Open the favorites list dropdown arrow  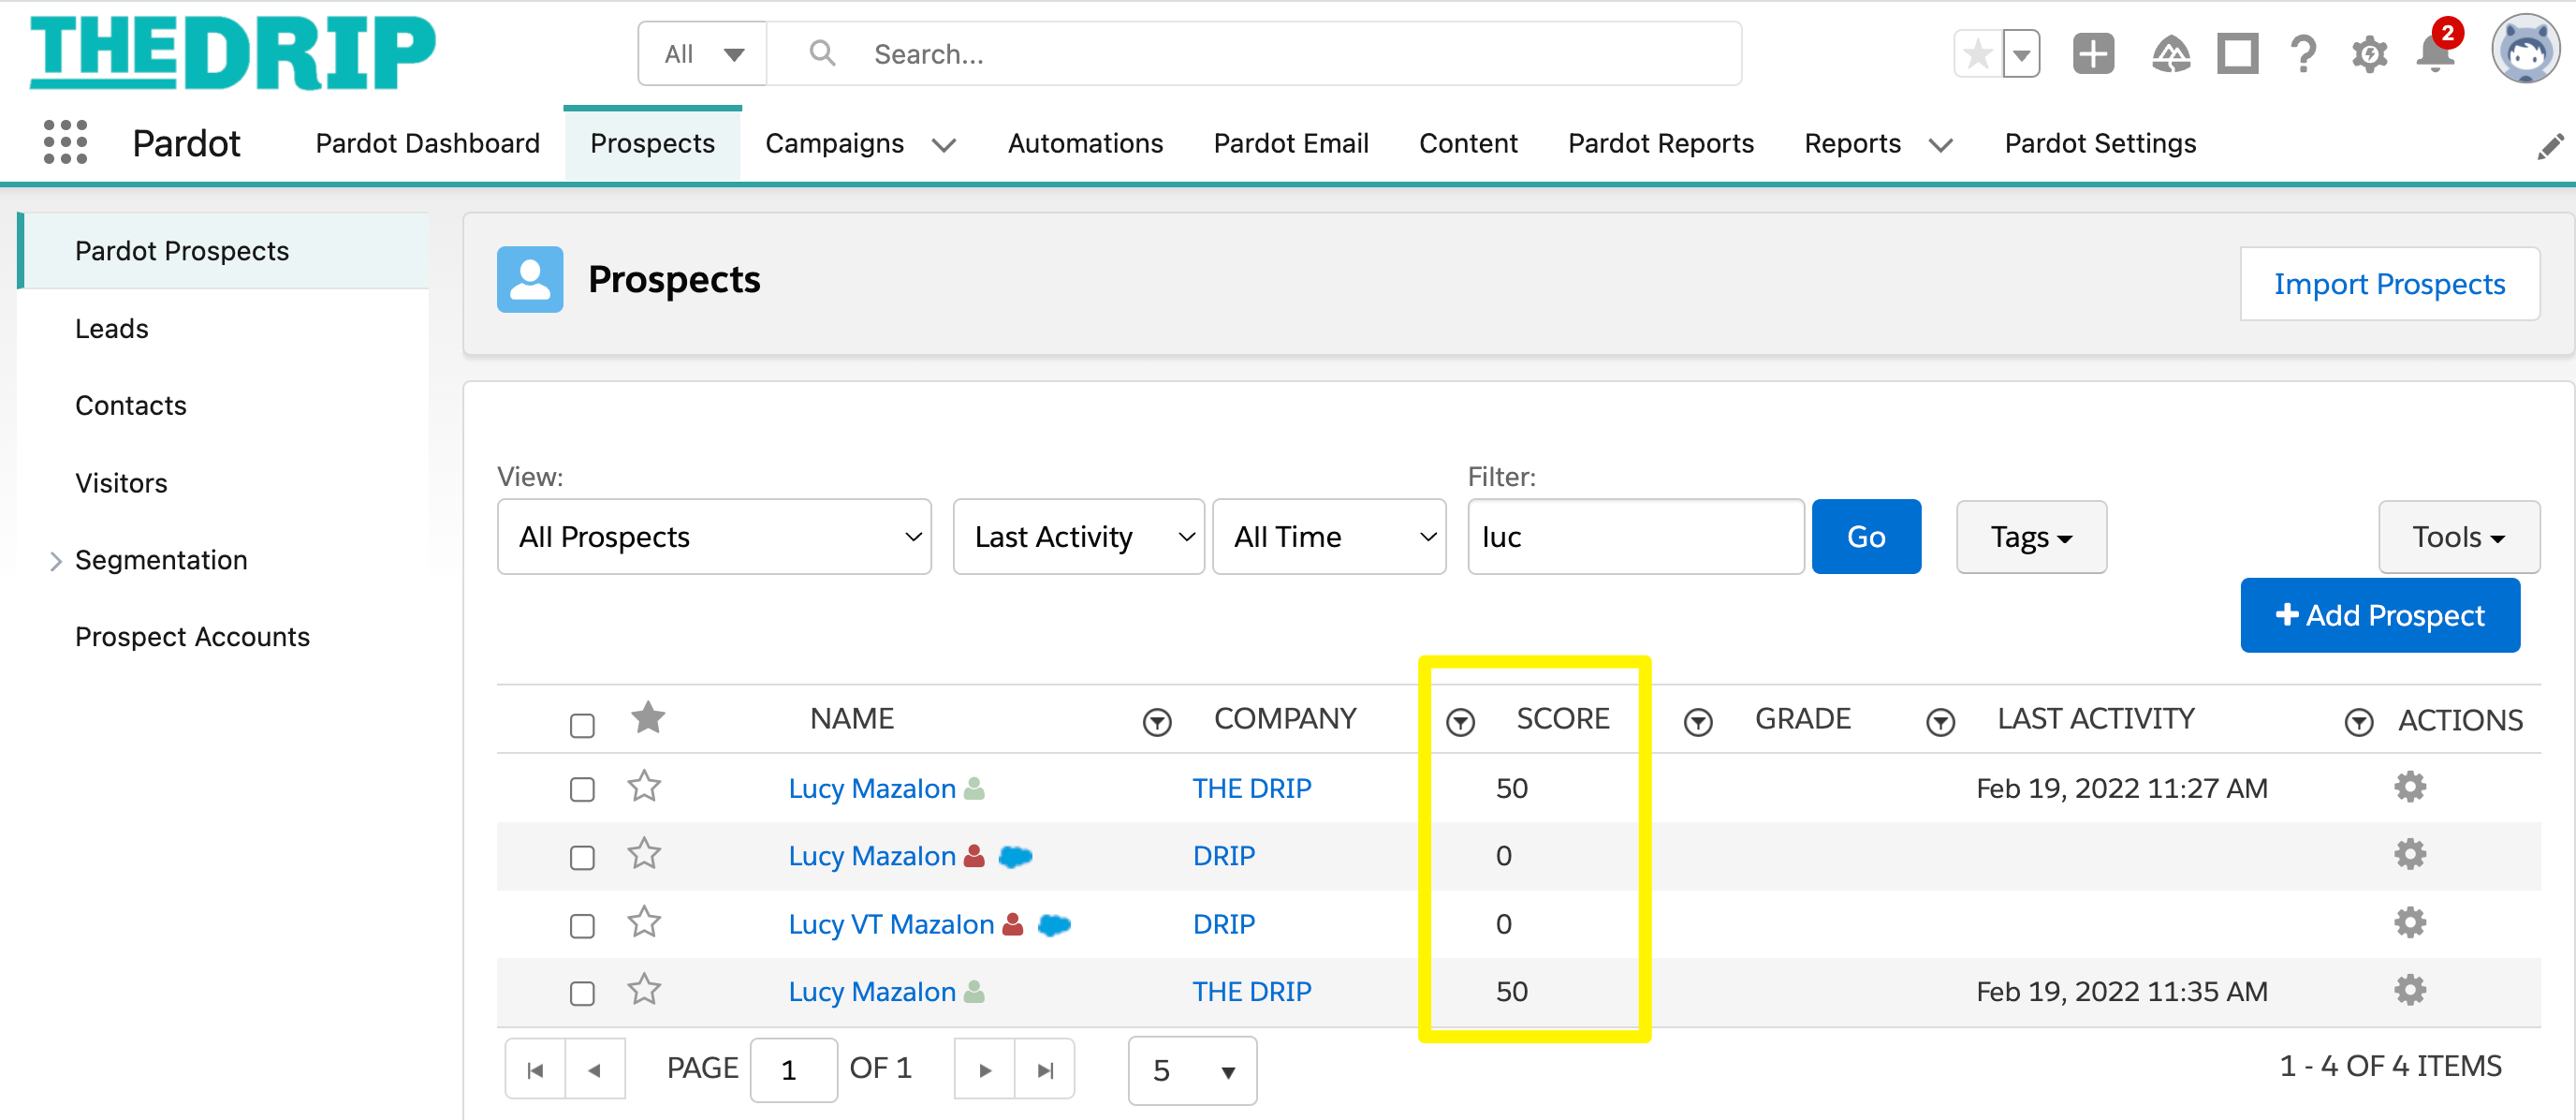(x=2021, y=54)
